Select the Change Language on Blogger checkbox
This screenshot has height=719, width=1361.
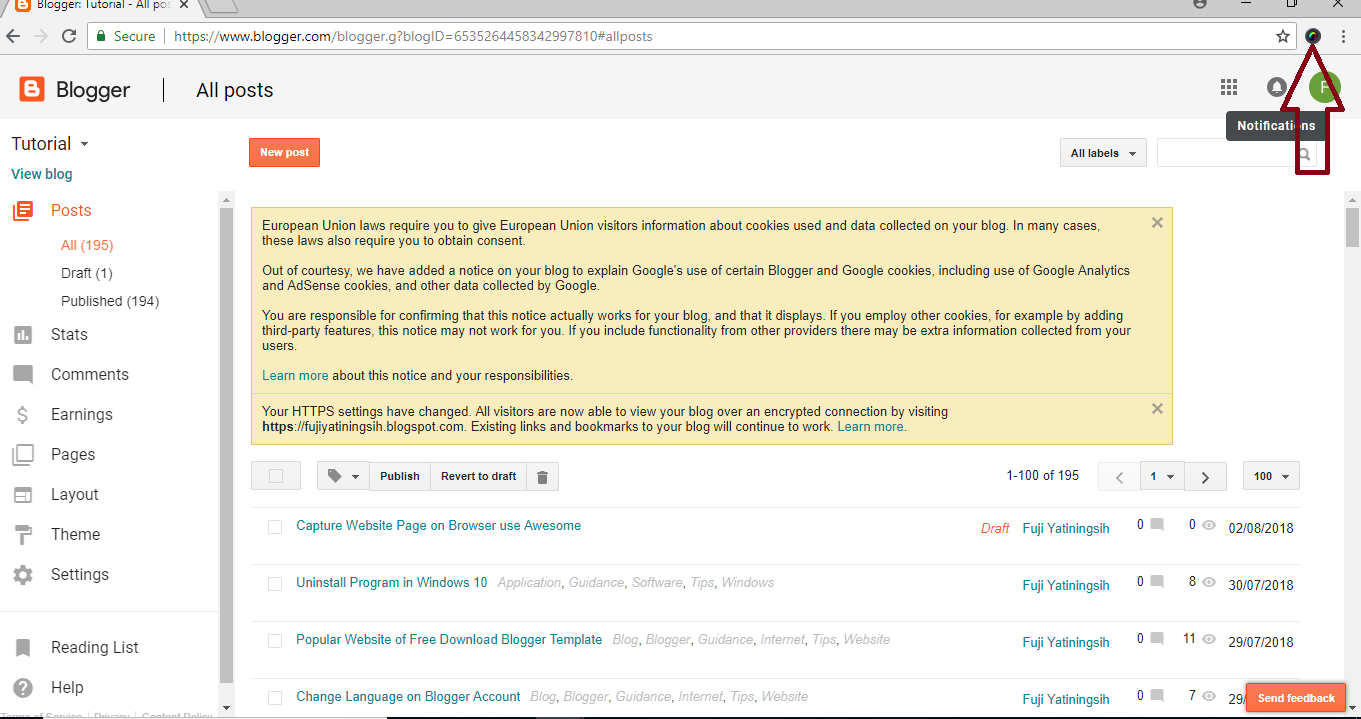275,698
